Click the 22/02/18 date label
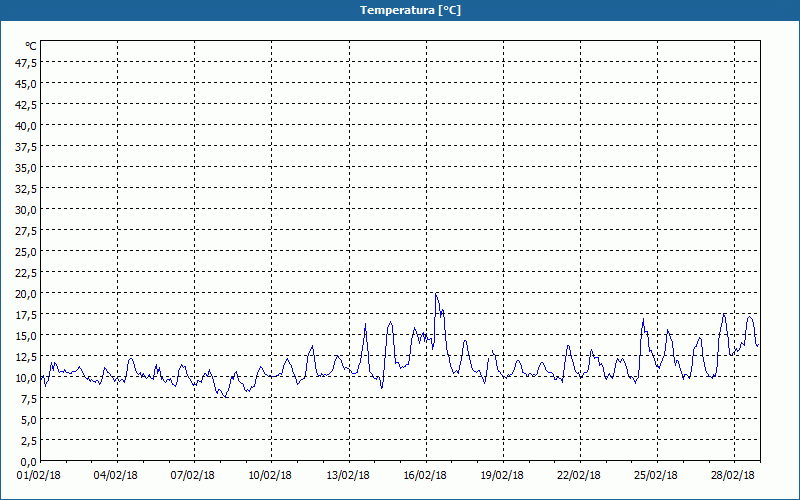Viewport: 800px width, 500px height. coord(579,476)
